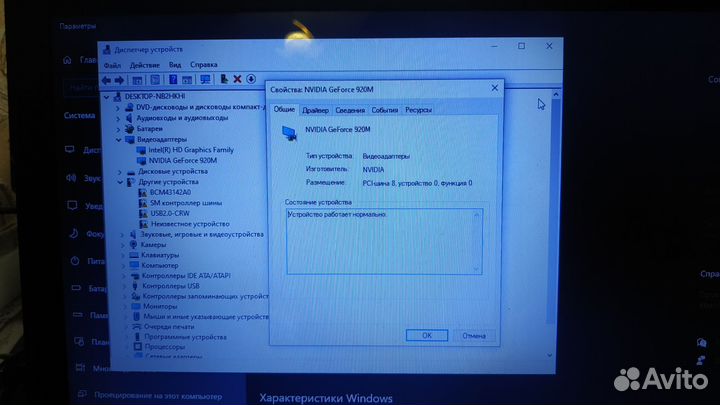The image size is (720, 405).
Task: Select Intel(R) HD Graphics Family
Action: pyautogui.click(x=191, y=150)
